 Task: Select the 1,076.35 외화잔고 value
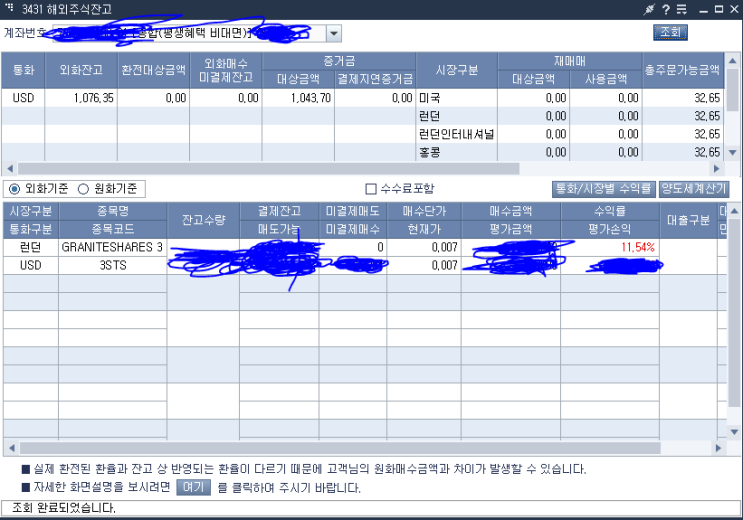coord(81,98)
